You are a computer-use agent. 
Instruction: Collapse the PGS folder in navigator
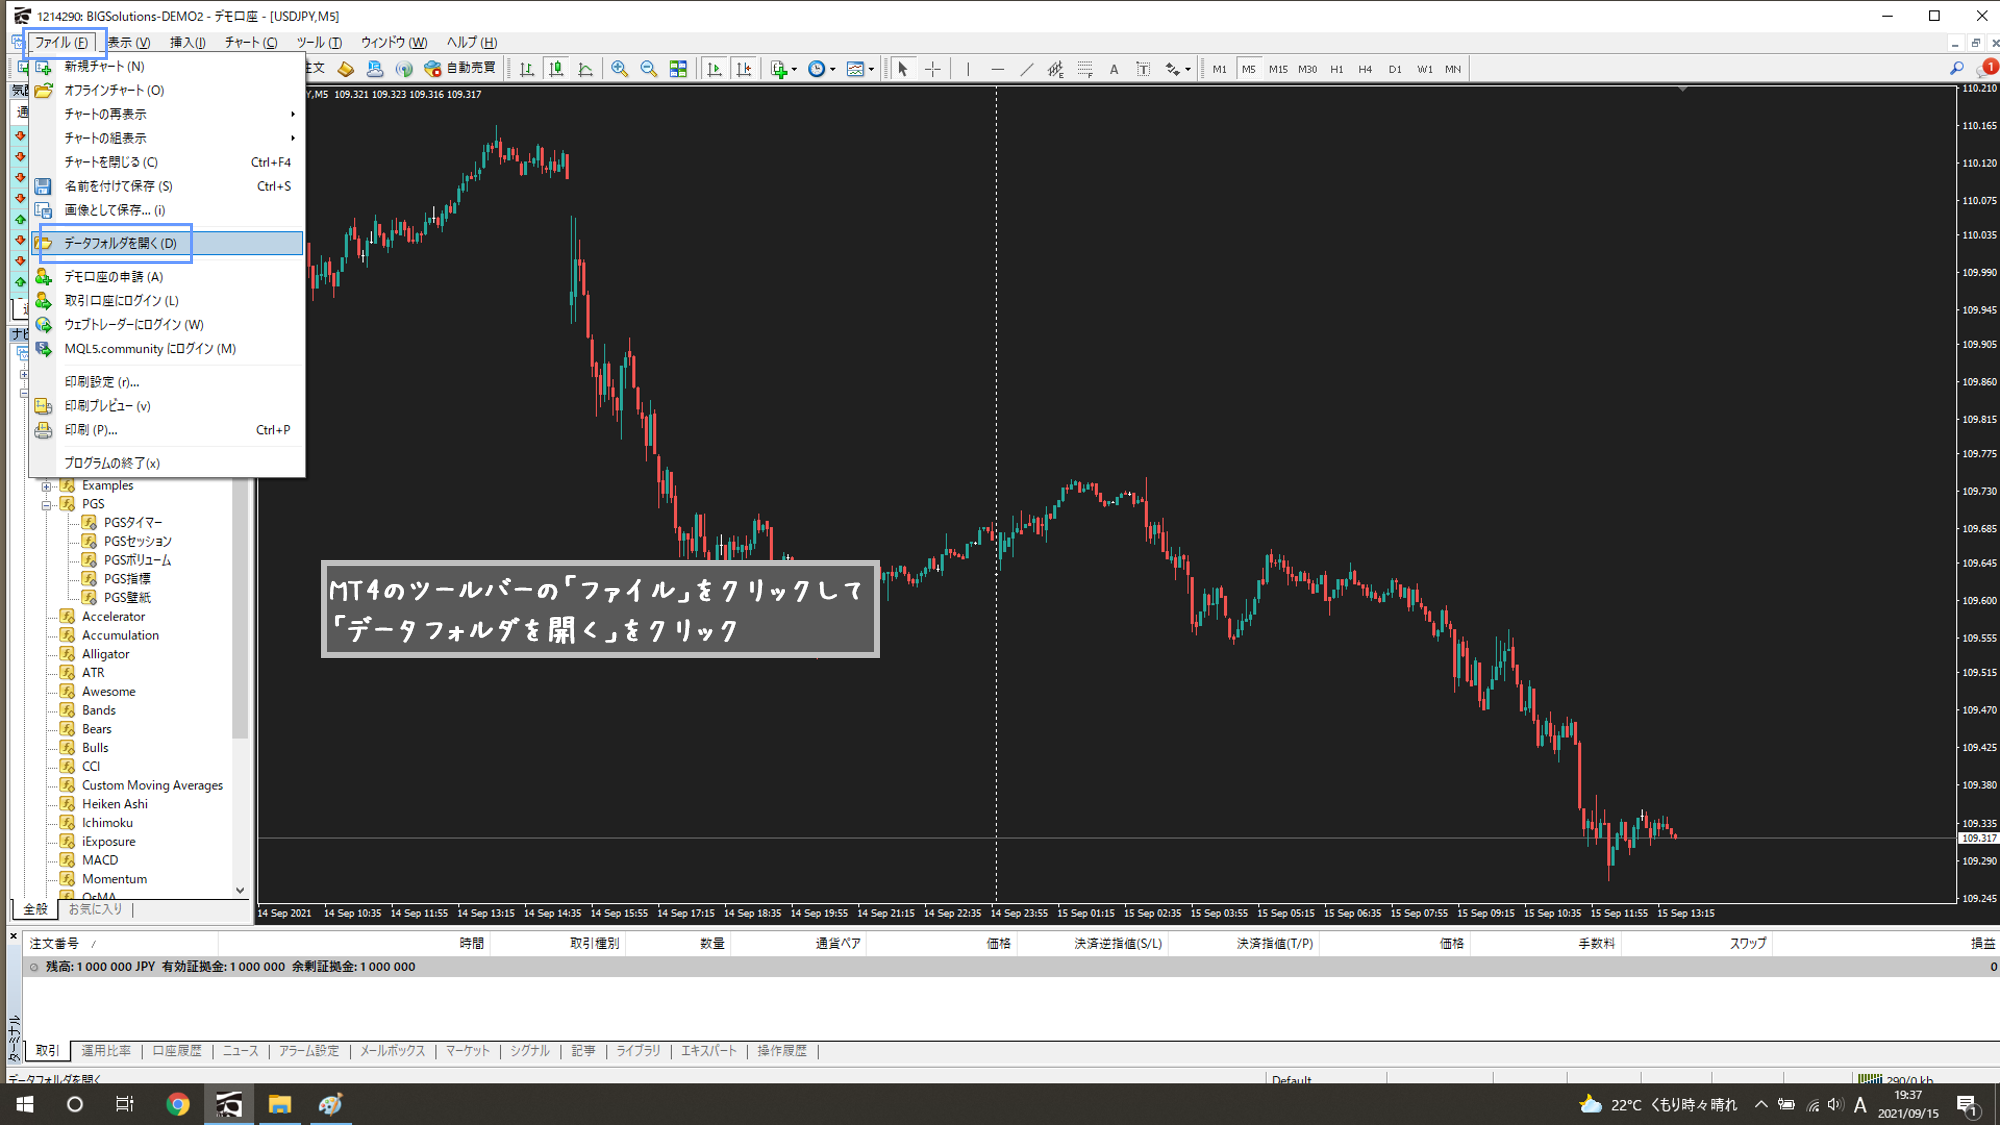coord(46,504)
